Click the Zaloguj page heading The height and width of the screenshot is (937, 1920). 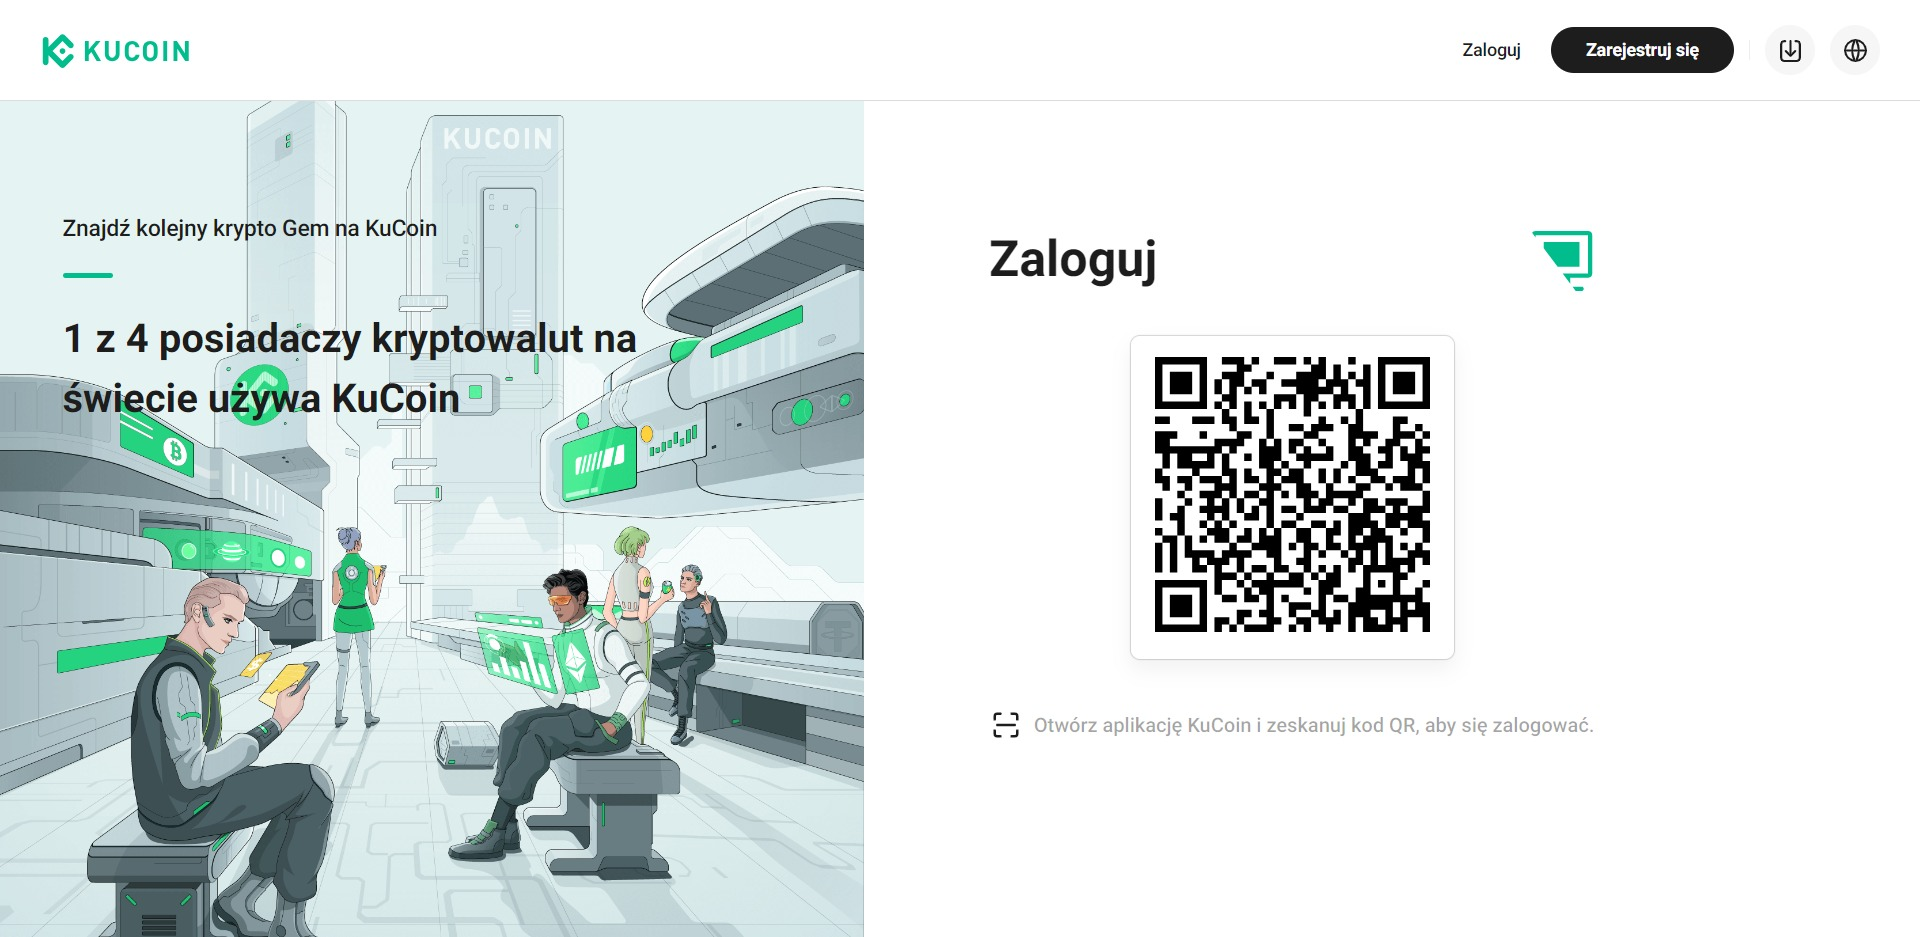[x=1073, y=259]
